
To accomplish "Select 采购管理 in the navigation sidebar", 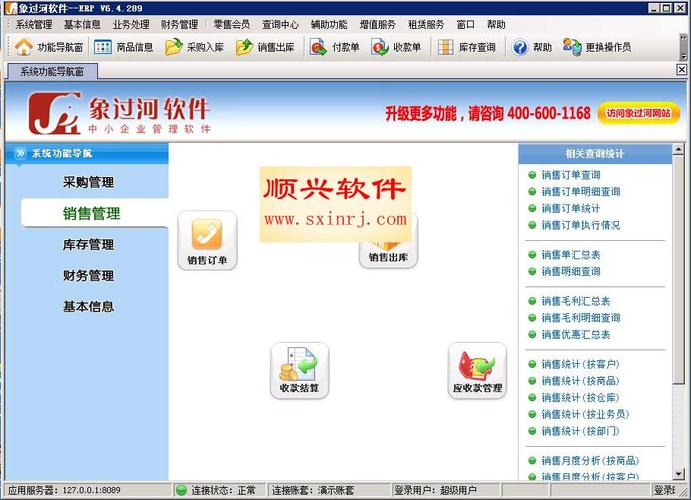I will click(89, 182).
